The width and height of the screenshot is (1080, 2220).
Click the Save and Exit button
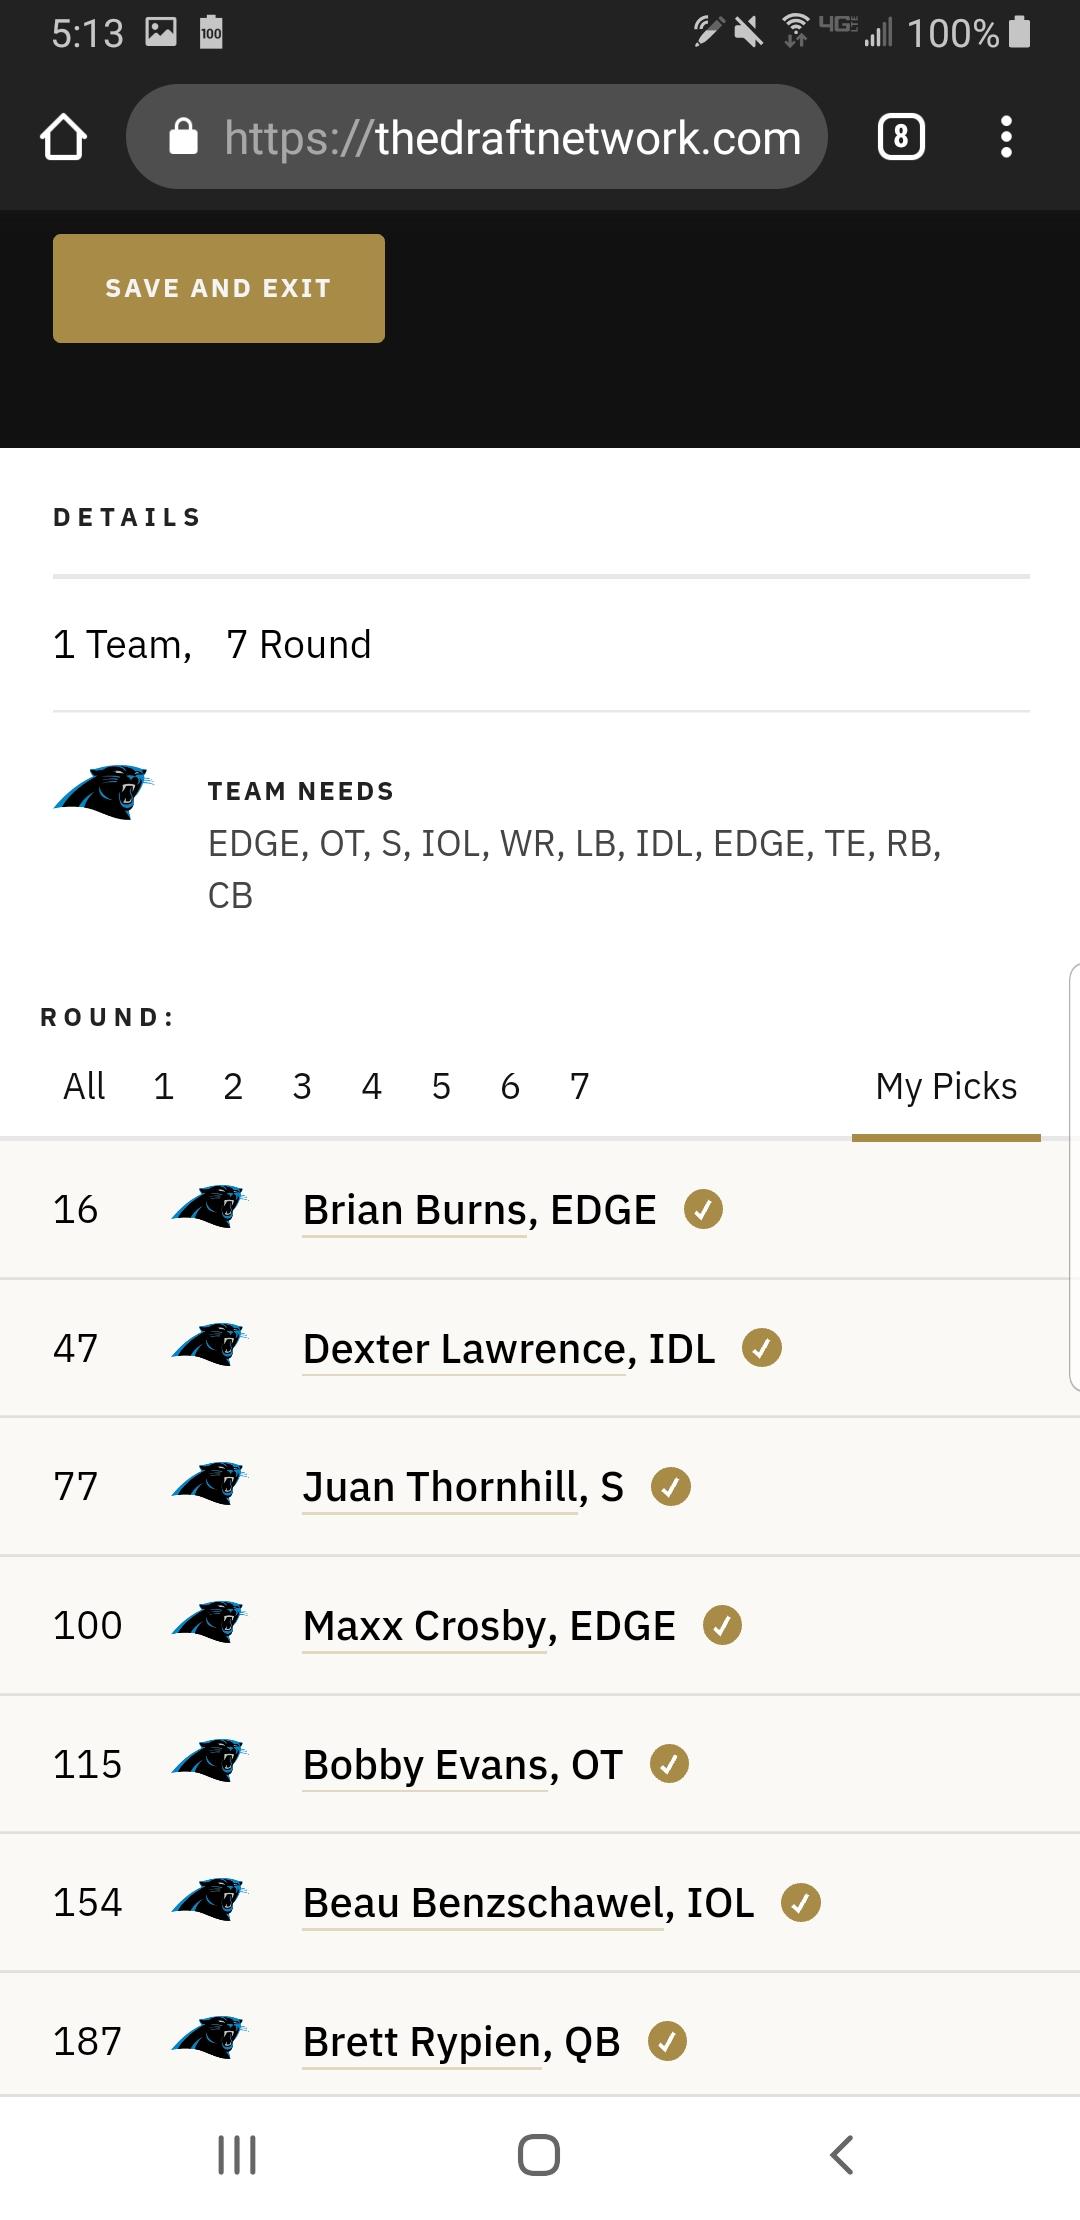click(219, 288)
